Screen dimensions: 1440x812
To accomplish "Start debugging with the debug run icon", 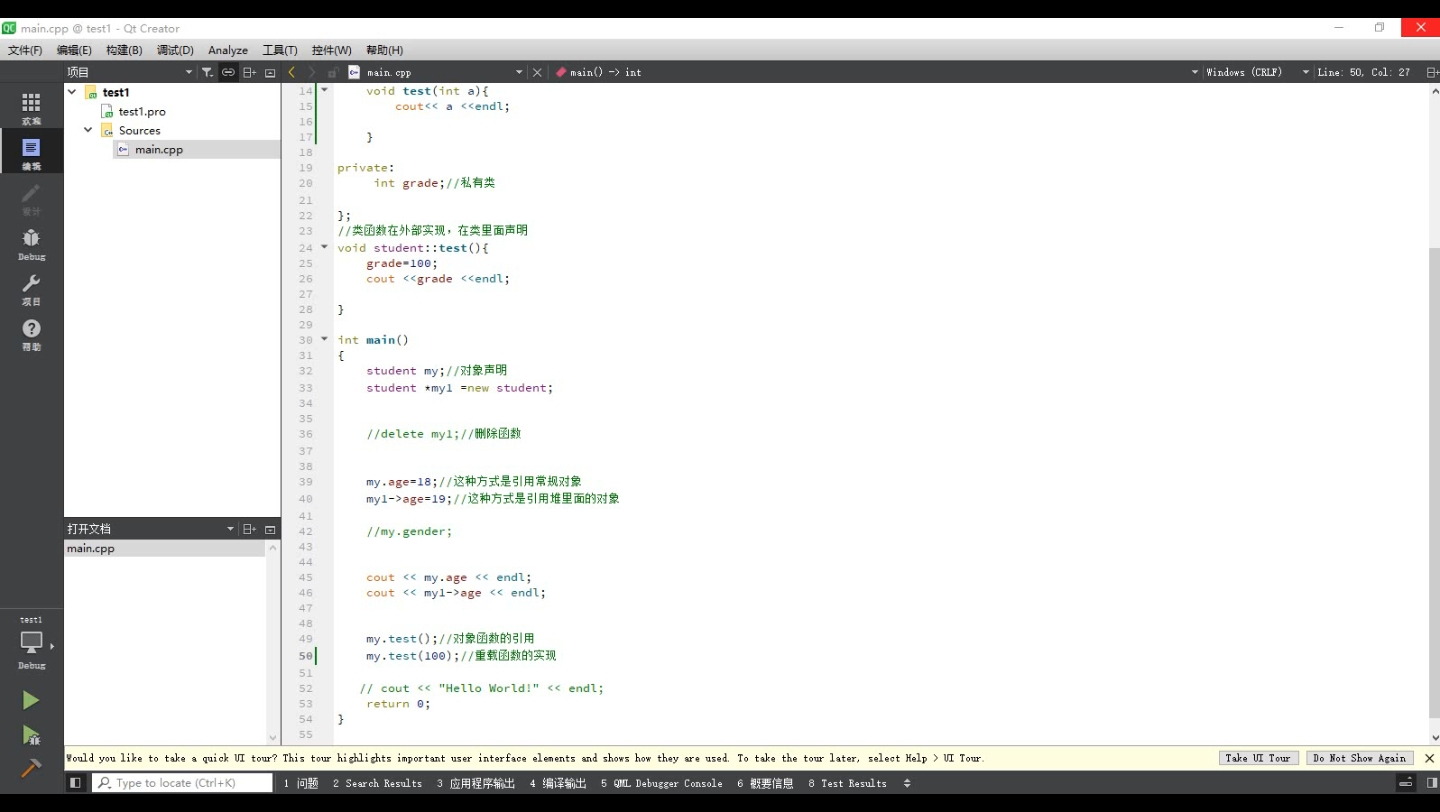I will 31,735.
